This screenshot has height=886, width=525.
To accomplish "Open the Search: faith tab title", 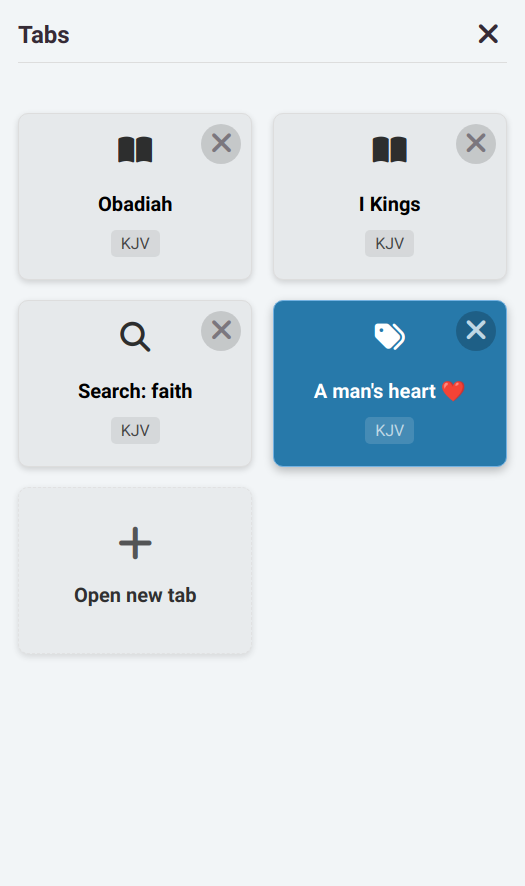I will 135,391.
